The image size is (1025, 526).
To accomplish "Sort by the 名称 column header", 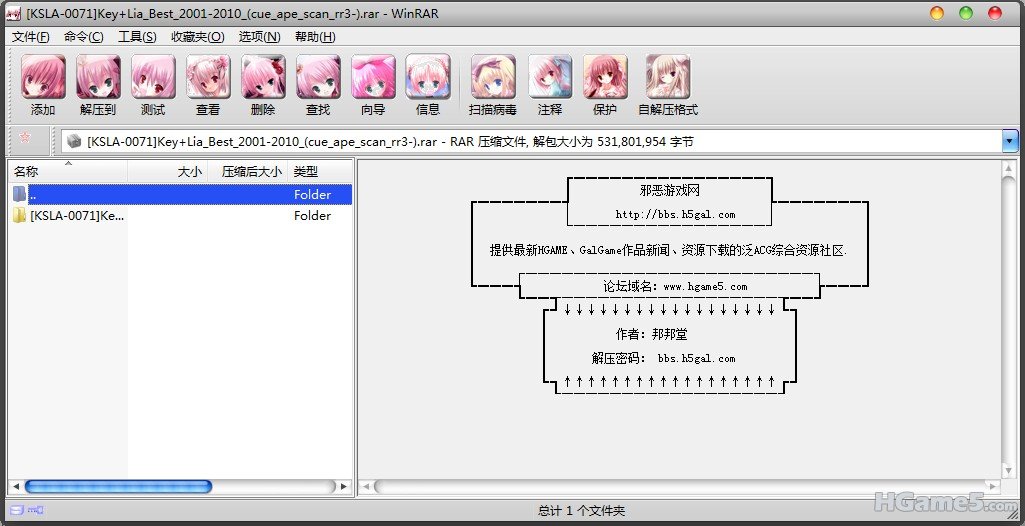I will 68,171.
